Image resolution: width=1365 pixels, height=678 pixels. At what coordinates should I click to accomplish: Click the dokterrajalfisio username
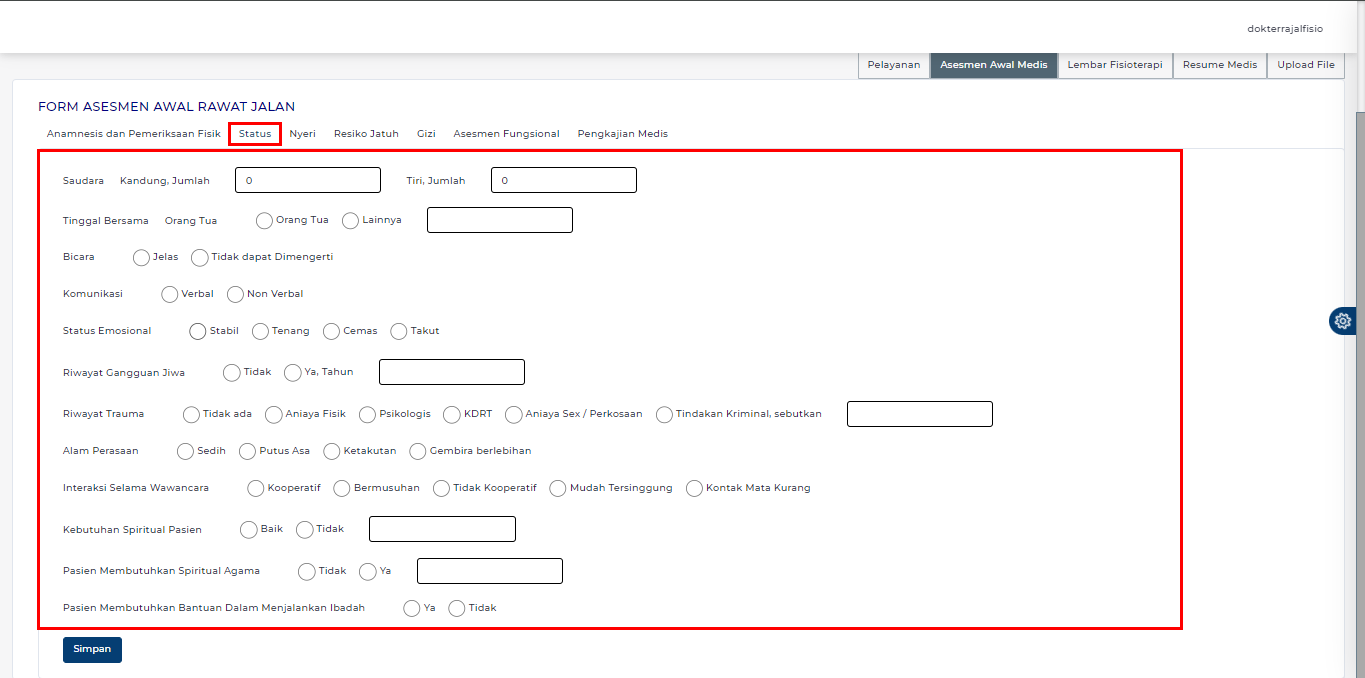1284,29
